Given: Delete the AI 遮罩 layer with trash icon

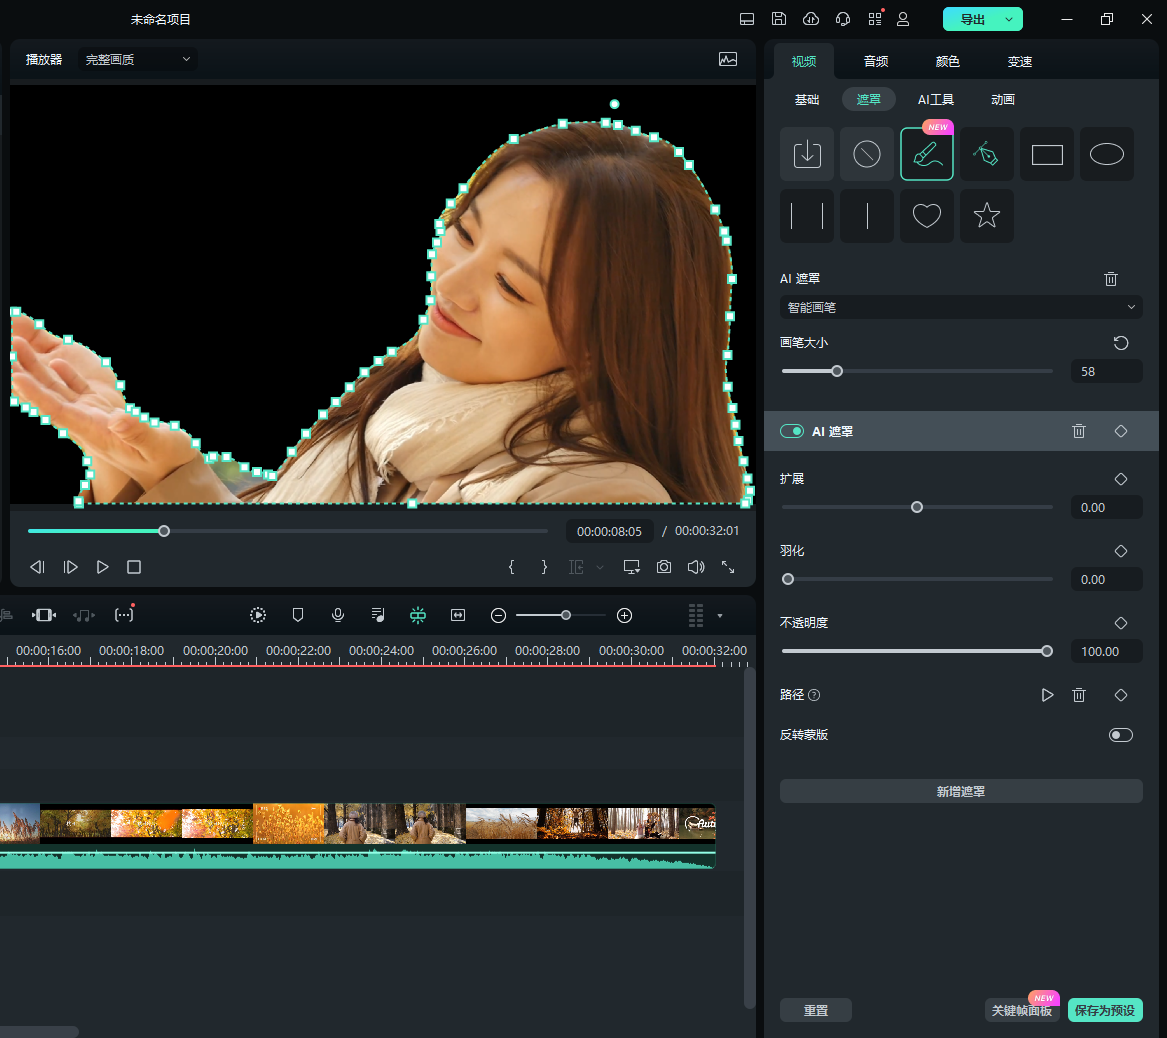Looking at the screenshot, I should tap(1078, 431).
